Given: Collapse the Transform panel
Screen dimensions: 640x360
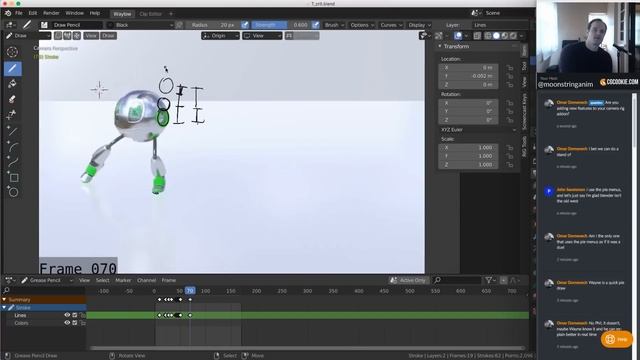Looking at the screenshot, I should coord(440,47).
